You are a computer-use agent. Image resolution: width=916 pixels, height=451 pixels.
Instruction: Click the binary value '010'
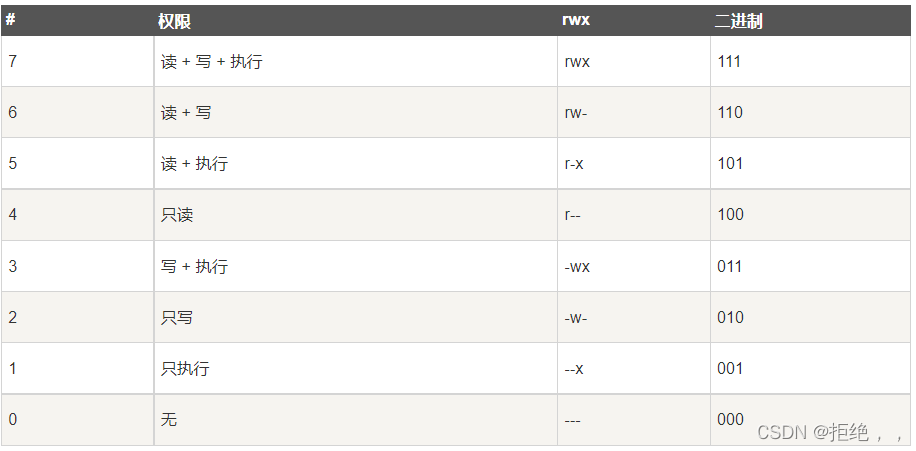(730, 318)
